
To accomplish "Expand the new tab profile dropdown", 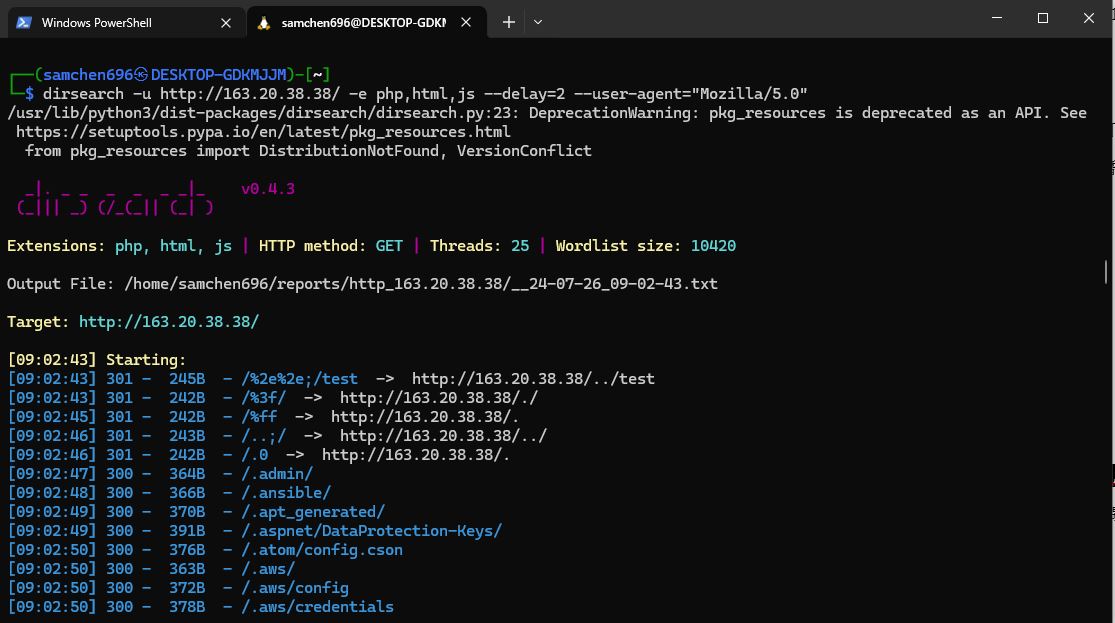I will [538, 22].
